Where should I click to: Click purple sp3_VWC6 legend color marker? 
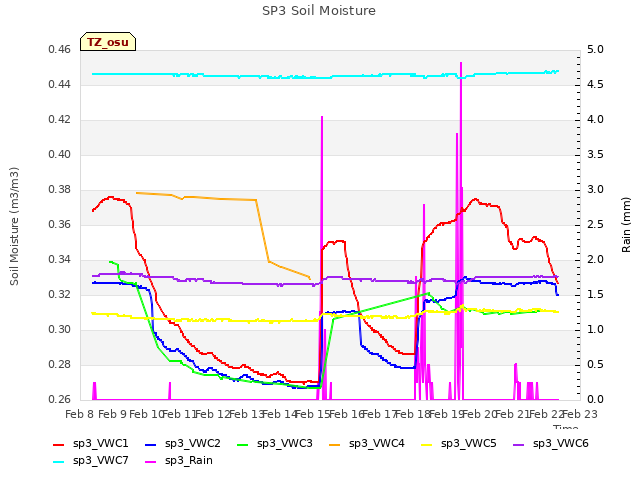point(519,444)
